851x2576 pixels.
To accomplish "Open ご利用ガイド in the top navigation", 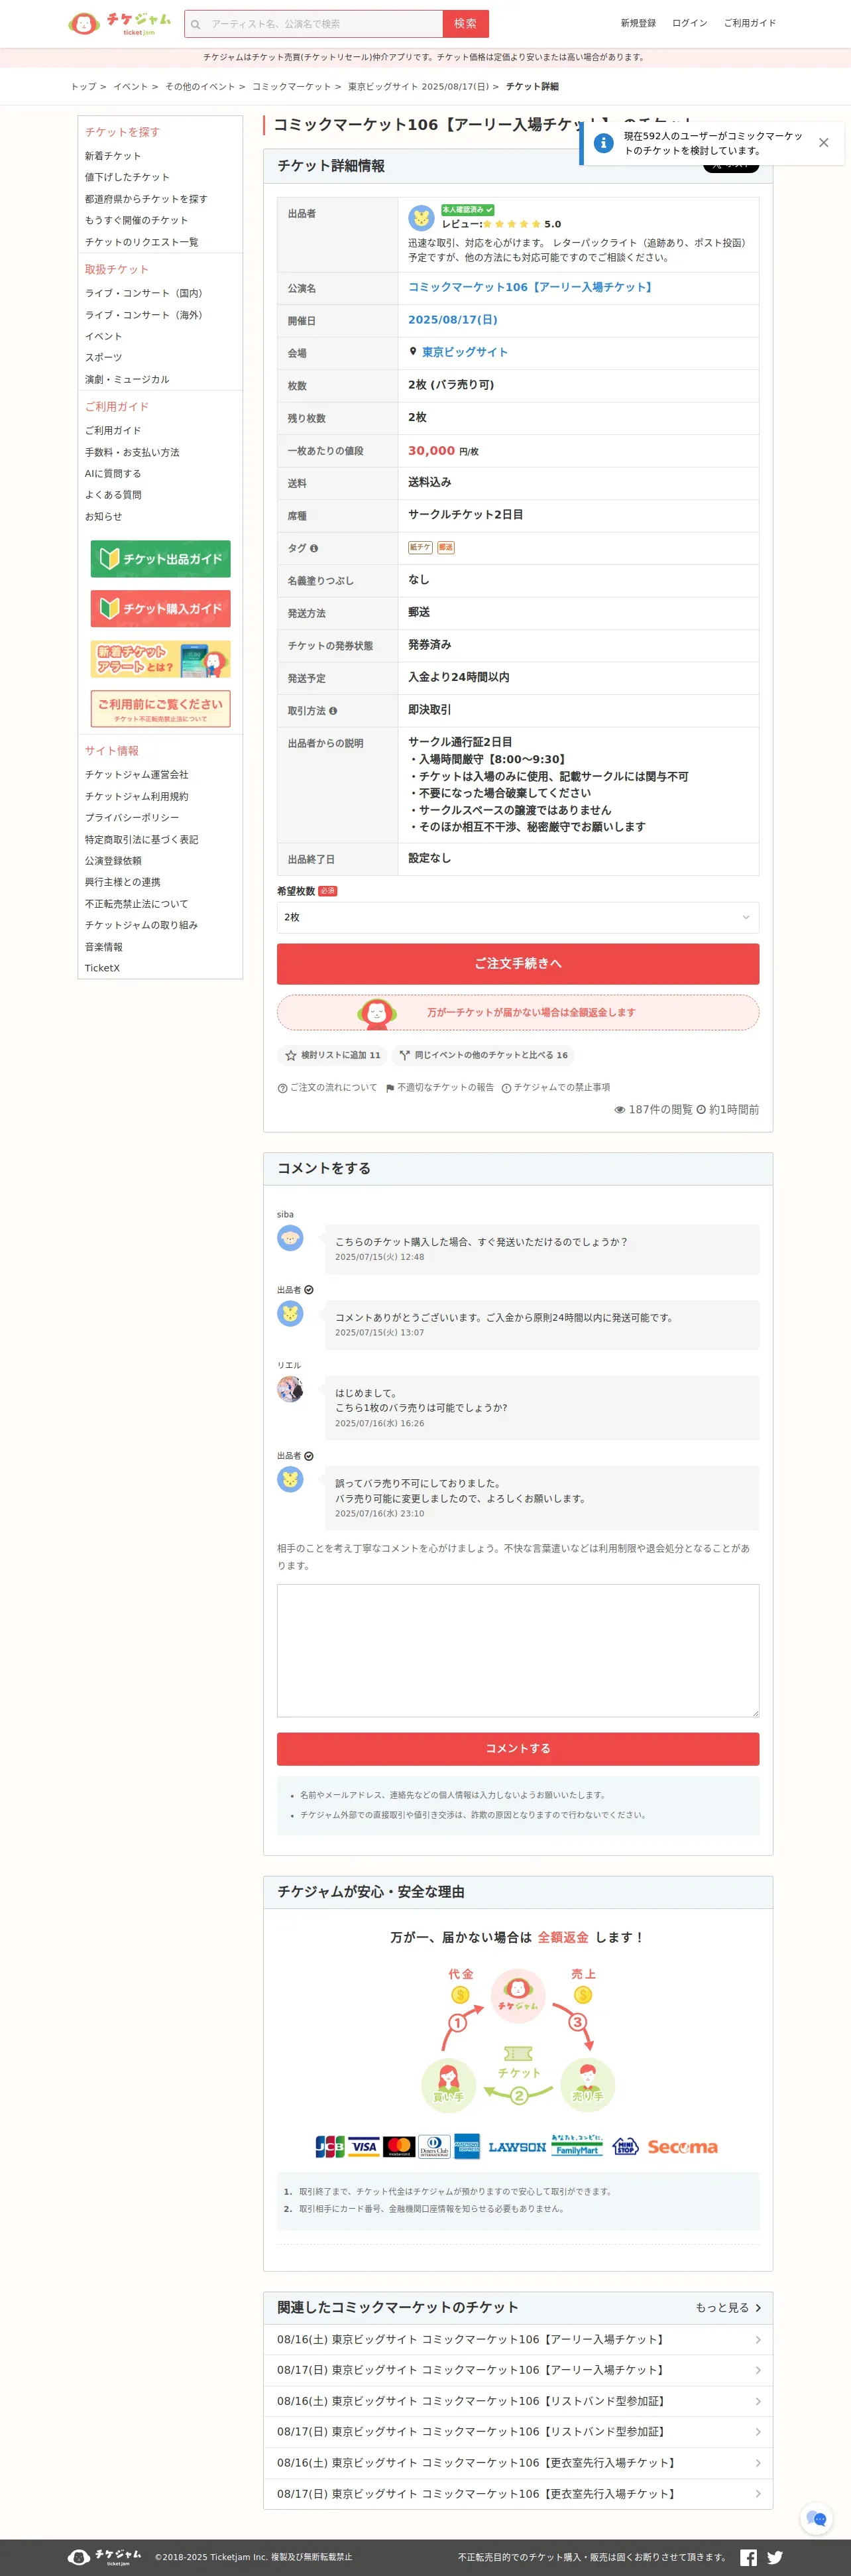I will pos(749,23).
